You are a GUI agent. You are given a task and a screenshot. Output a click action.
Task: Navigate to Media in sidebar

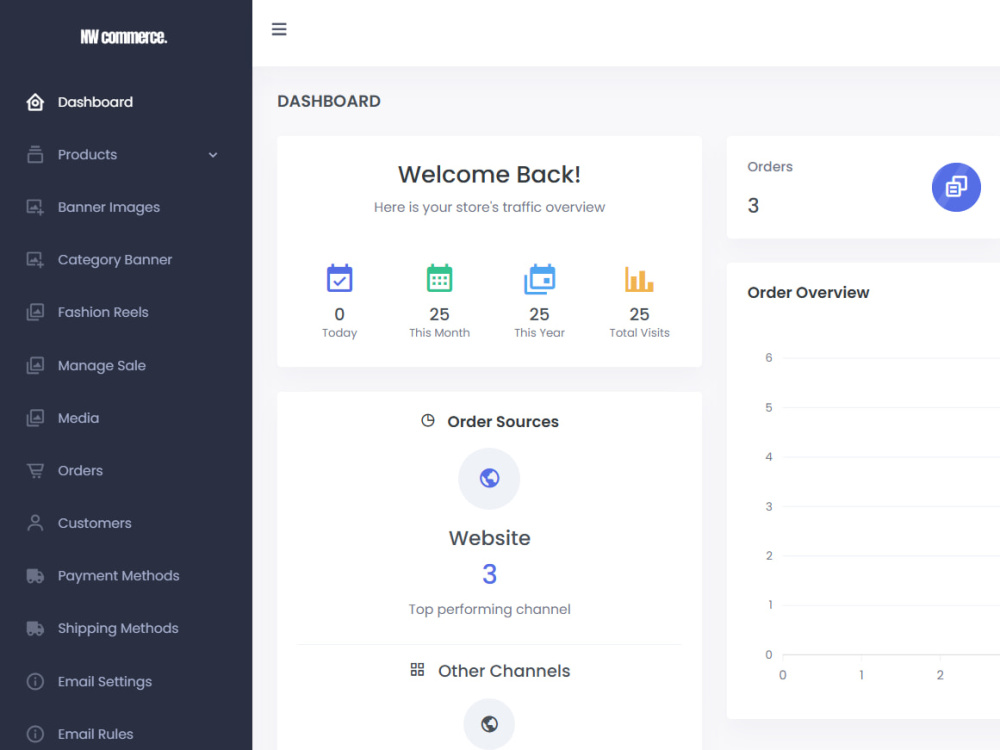click(78, 418)
